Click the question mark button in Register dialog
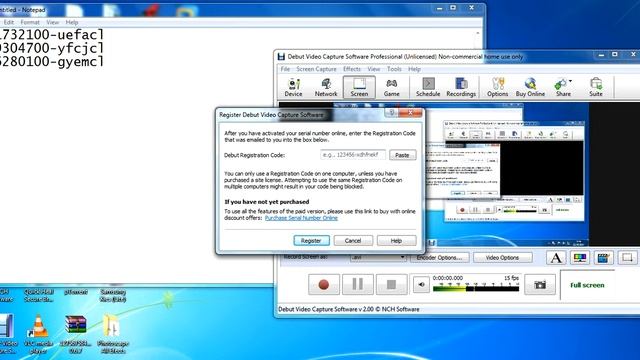This screenshot has height=360, width=640. pyautogui.click(x=391, y=113)
